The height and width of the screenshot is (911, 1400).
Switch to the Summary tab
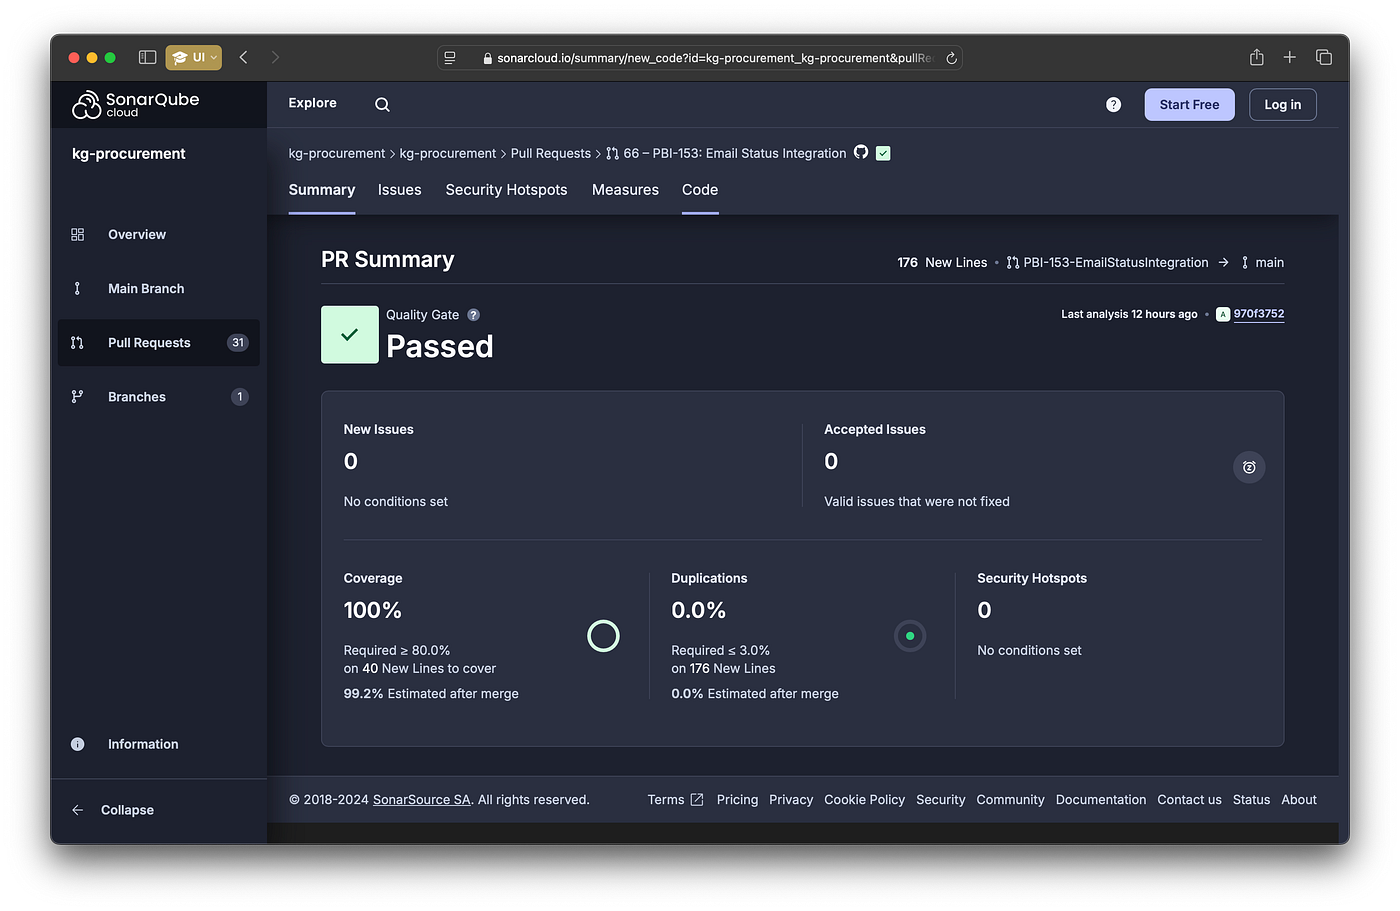point(322,190)
